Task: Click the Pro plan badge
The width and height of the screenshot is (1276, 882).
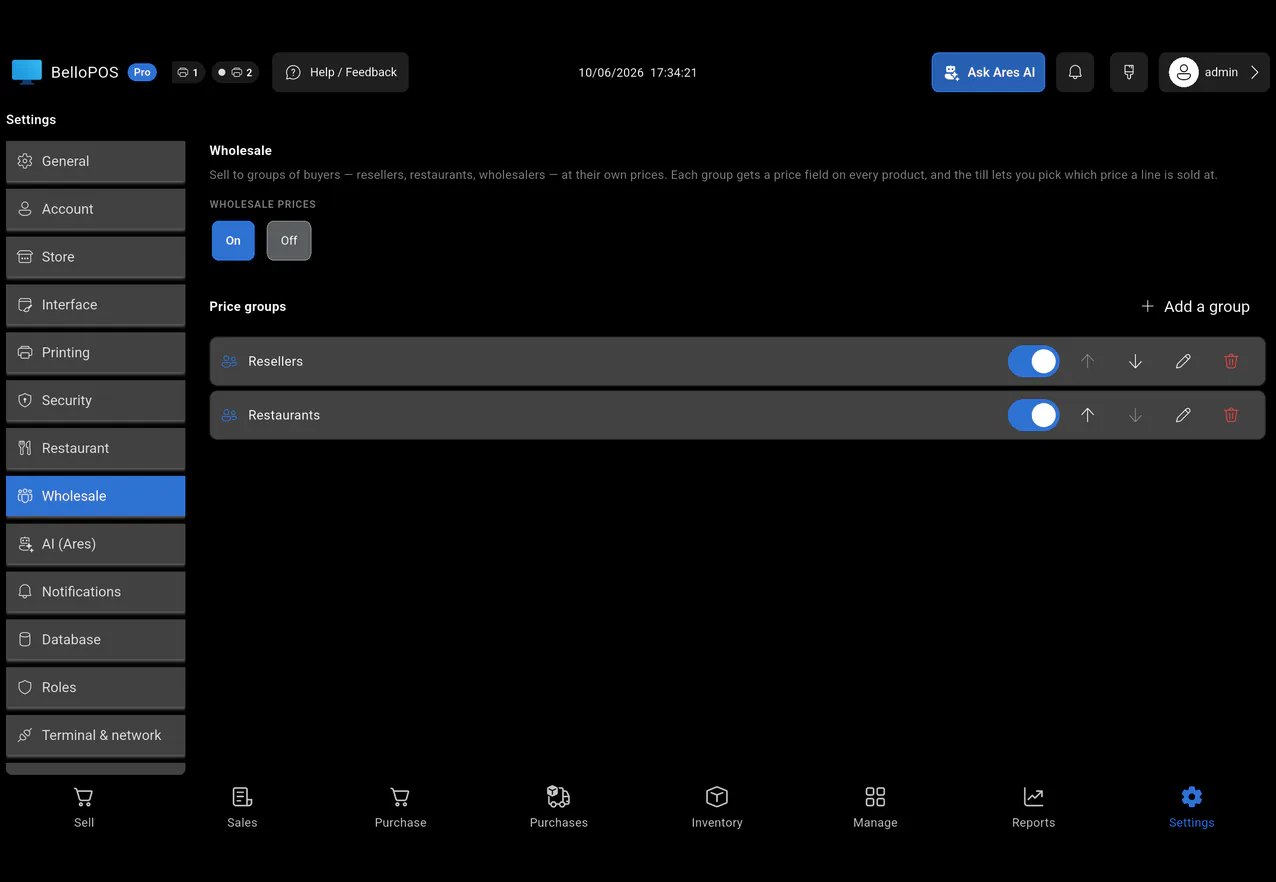Action: click(142, 72)
